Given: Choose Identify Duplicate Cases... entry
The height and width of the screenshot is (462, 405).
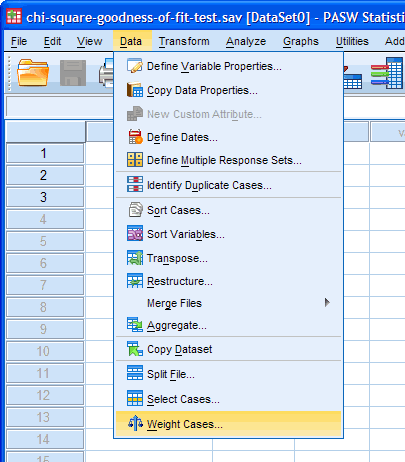Looking at the screenshot, I should click(228, 185).
